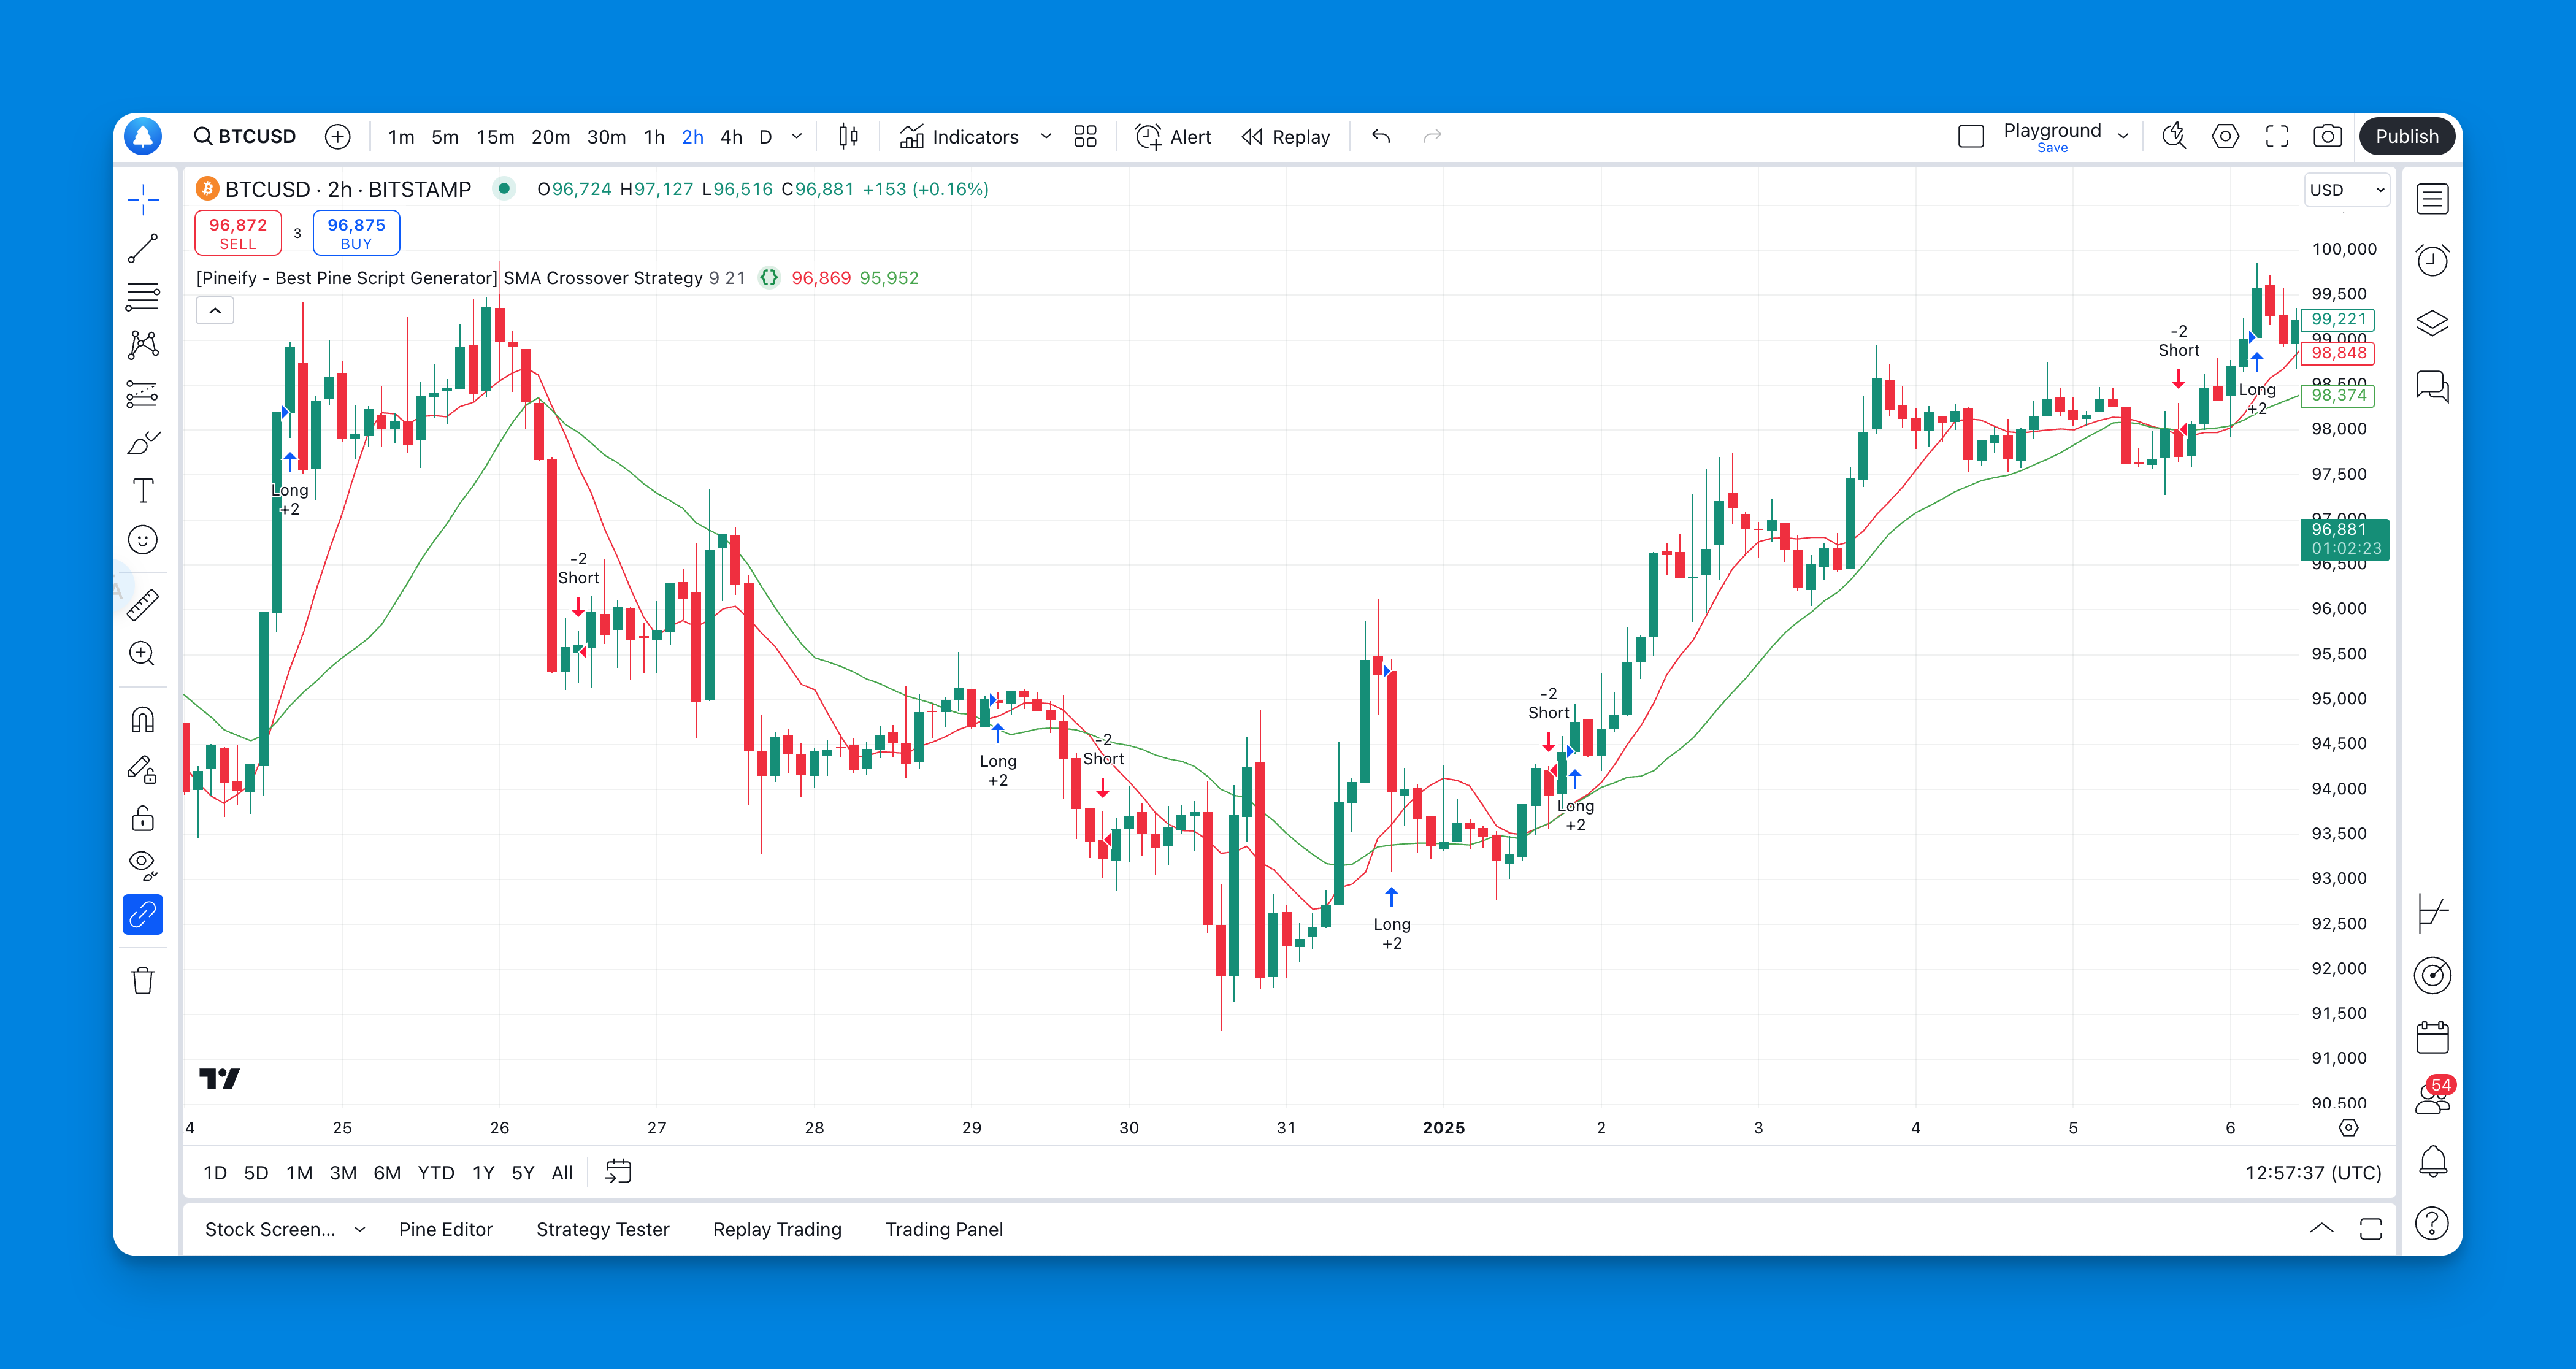Open the chats panel icon

tap(2432, 386)
